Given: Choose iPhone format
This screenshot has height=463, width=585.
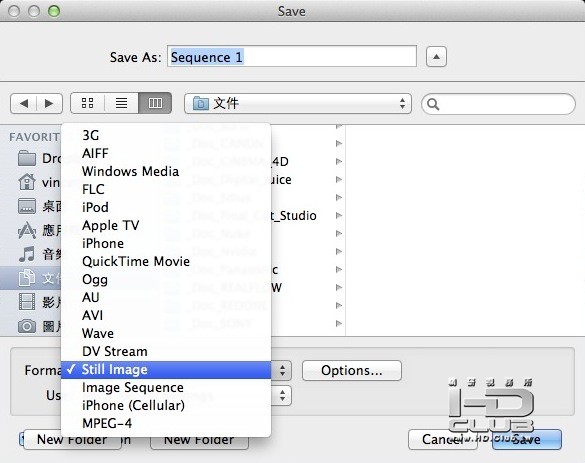Looking at the screenshot, I should pos(166,243).
